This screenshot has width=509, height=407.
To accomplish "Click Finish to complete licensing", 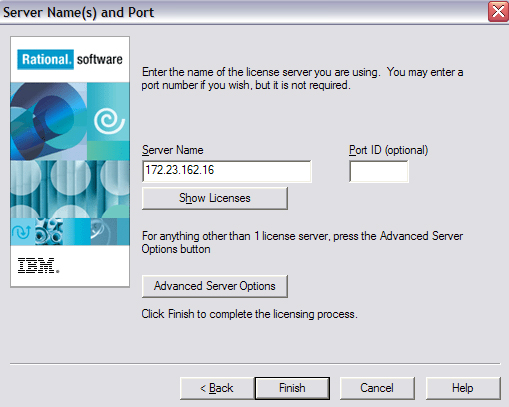I will (x=292, y=388).
